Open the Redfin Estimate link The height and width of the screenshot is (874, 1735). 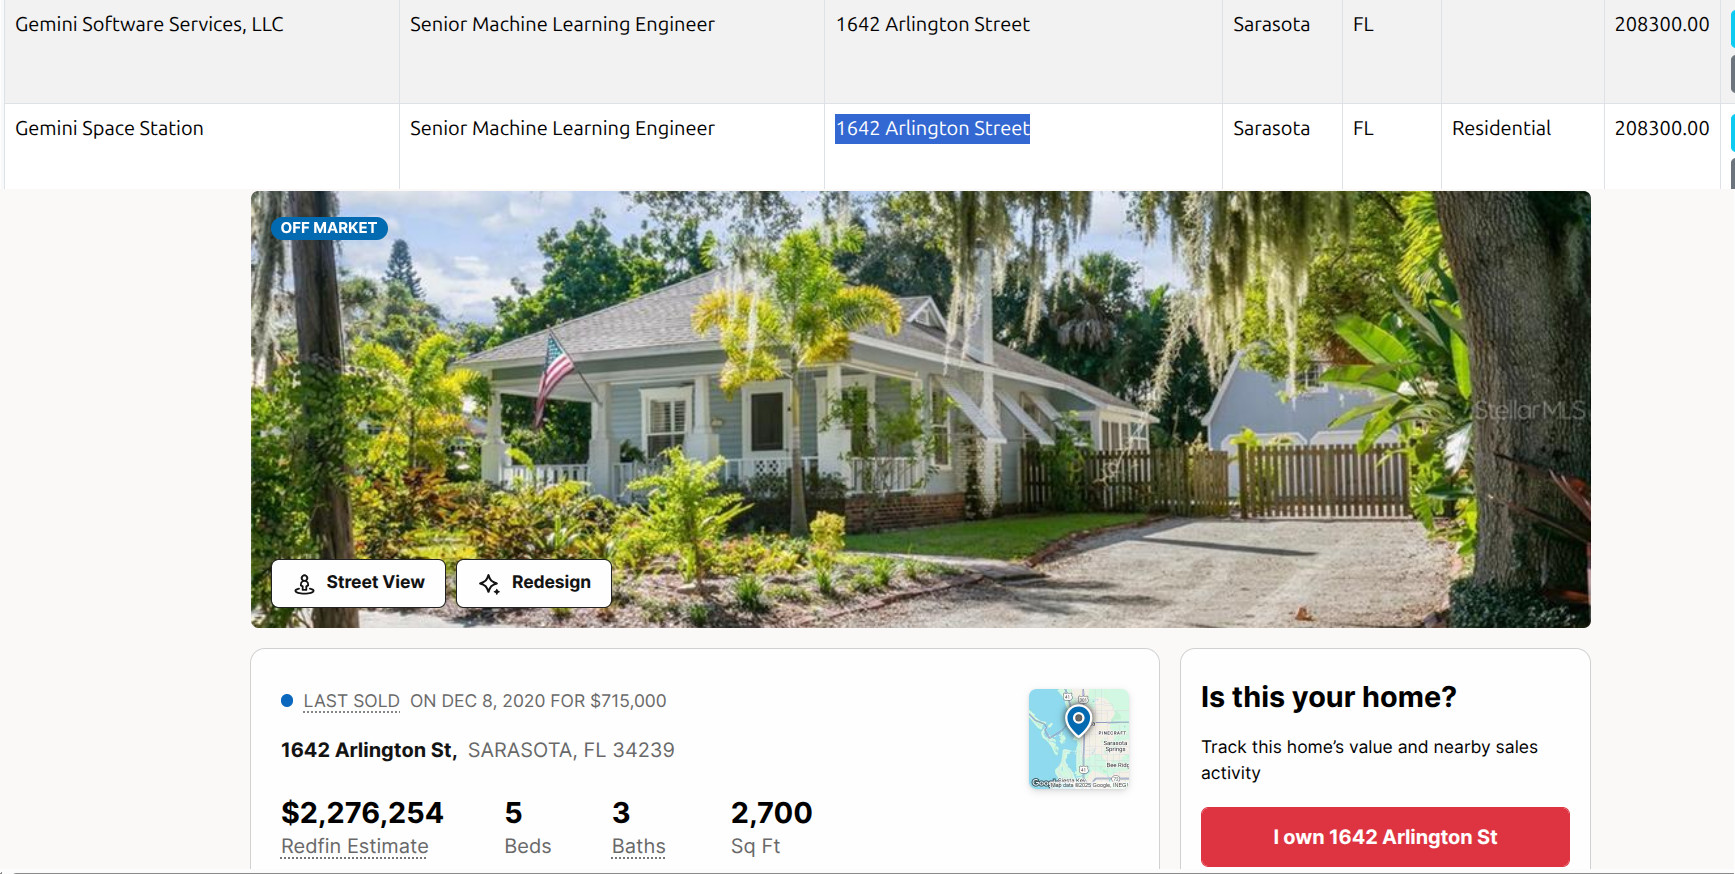pos(355,846)
